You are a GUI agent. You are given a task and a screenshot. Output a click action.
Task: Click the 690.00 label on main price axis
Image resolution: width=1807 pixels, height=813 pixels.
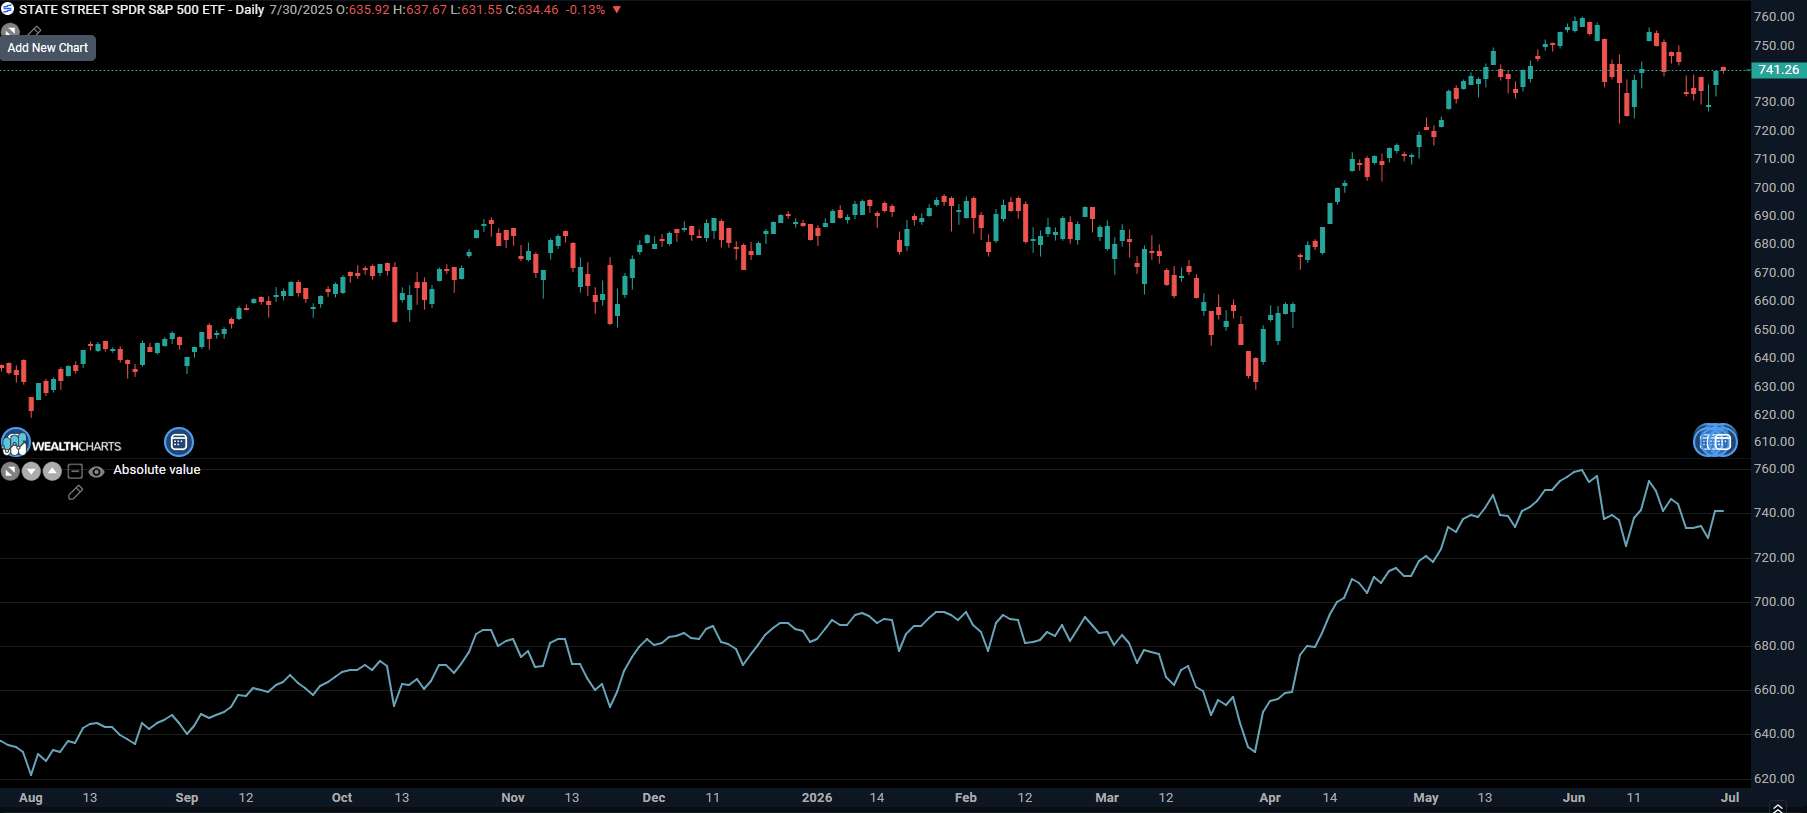1774,216
